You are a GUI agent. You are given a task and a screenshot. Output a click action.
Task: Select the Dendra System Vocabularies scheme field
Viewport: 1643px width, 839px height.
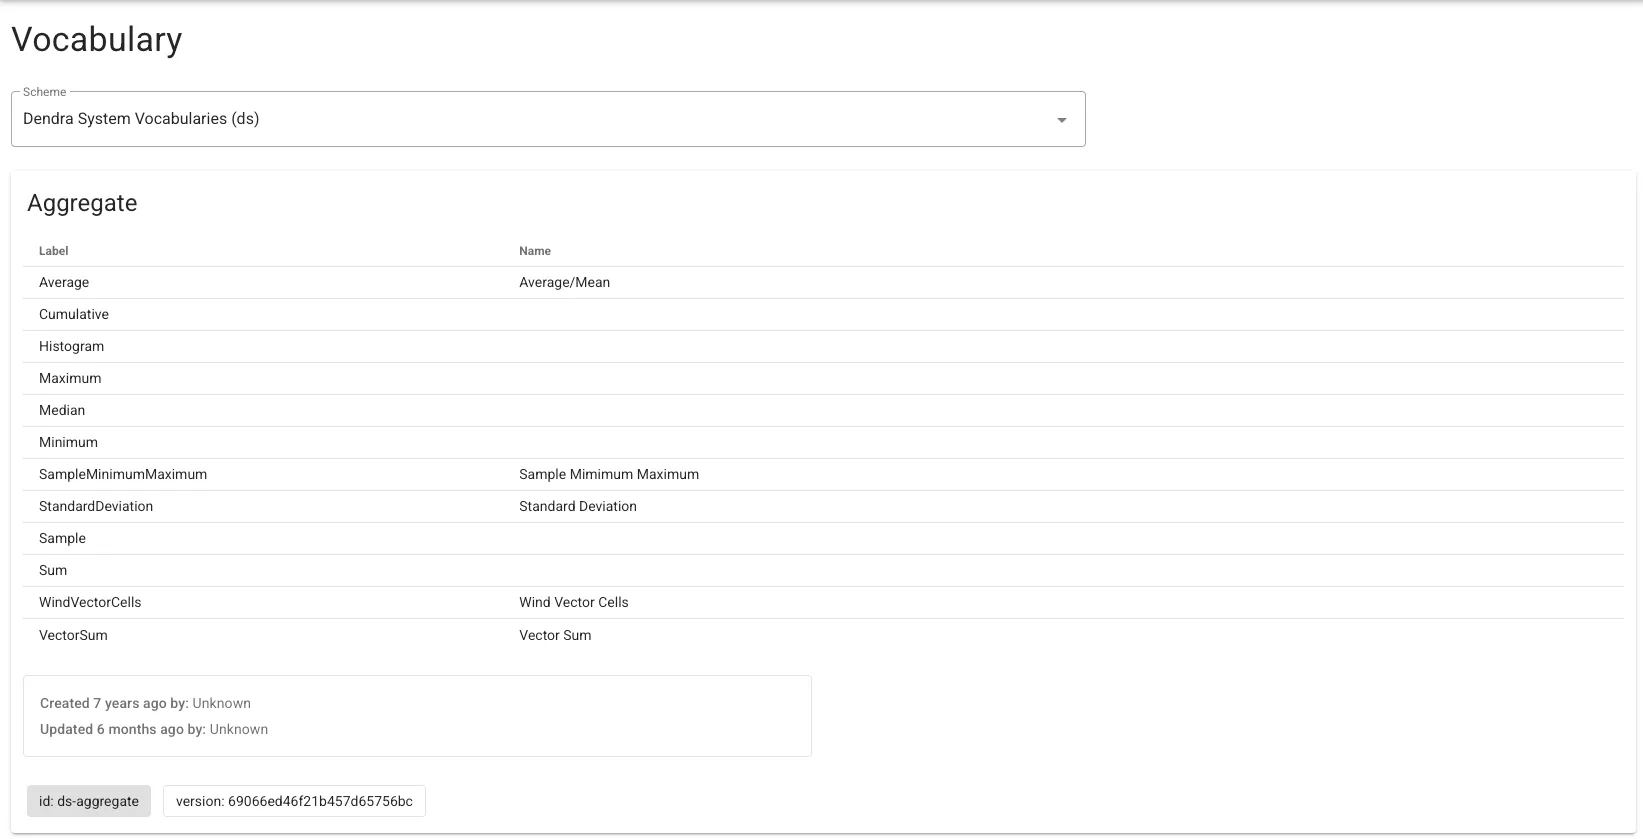548,119
